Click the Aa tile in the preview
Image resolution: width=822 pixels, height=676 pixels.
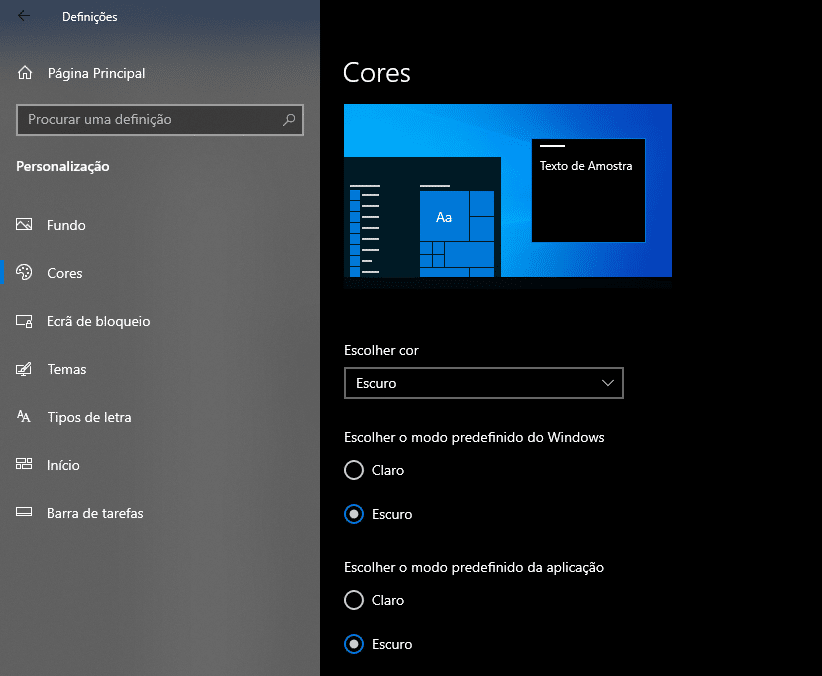[444, 216]
